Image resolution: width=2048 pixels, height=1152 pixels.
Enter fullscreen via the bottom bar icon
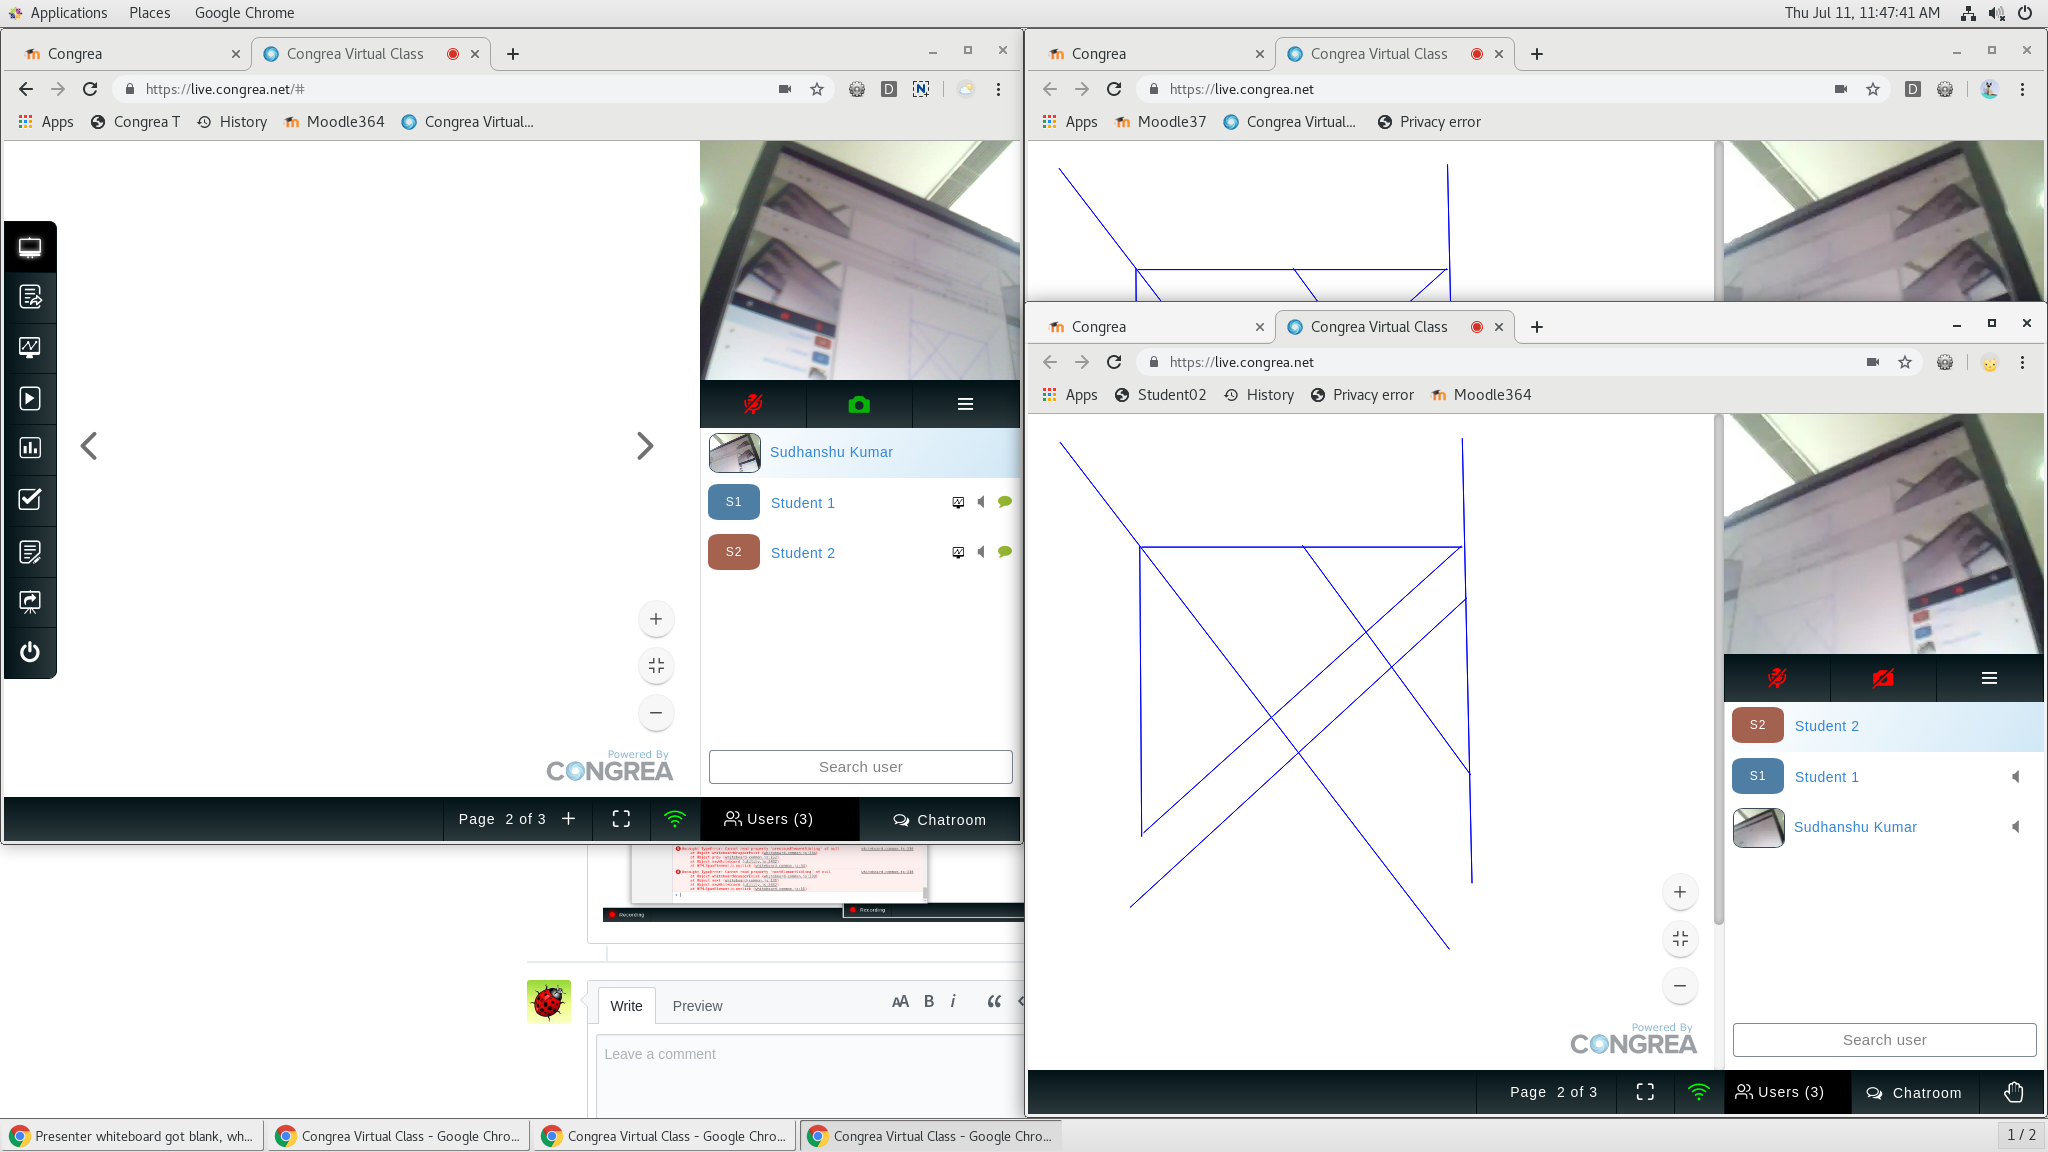point(620,819)
